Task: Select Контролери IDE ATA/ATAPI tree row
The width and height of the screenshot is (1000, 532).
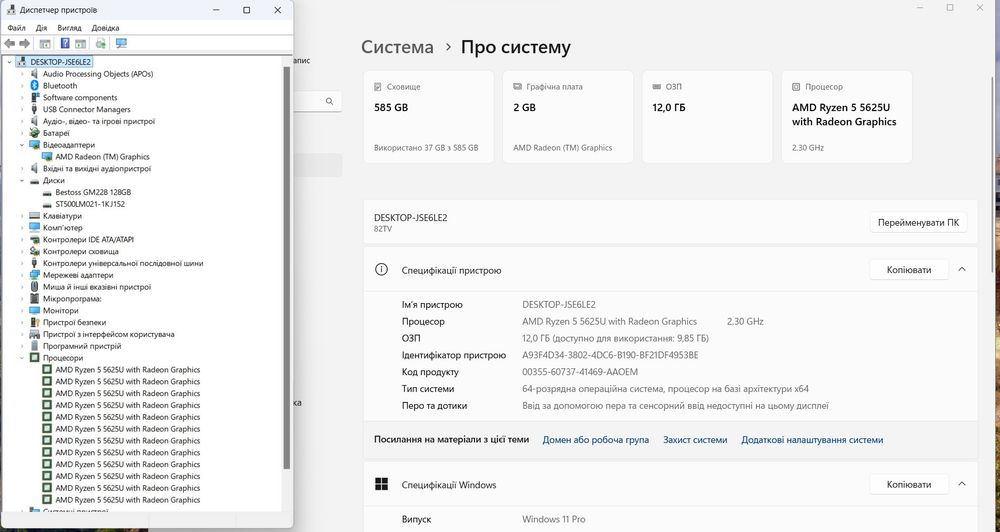Action: (88, 240)
